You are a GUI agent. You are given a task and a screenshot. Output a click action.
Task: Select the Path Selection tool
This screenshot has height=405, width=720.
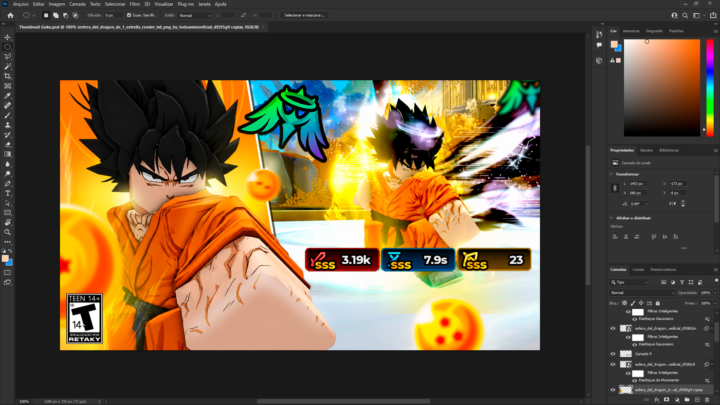point(7,203)
